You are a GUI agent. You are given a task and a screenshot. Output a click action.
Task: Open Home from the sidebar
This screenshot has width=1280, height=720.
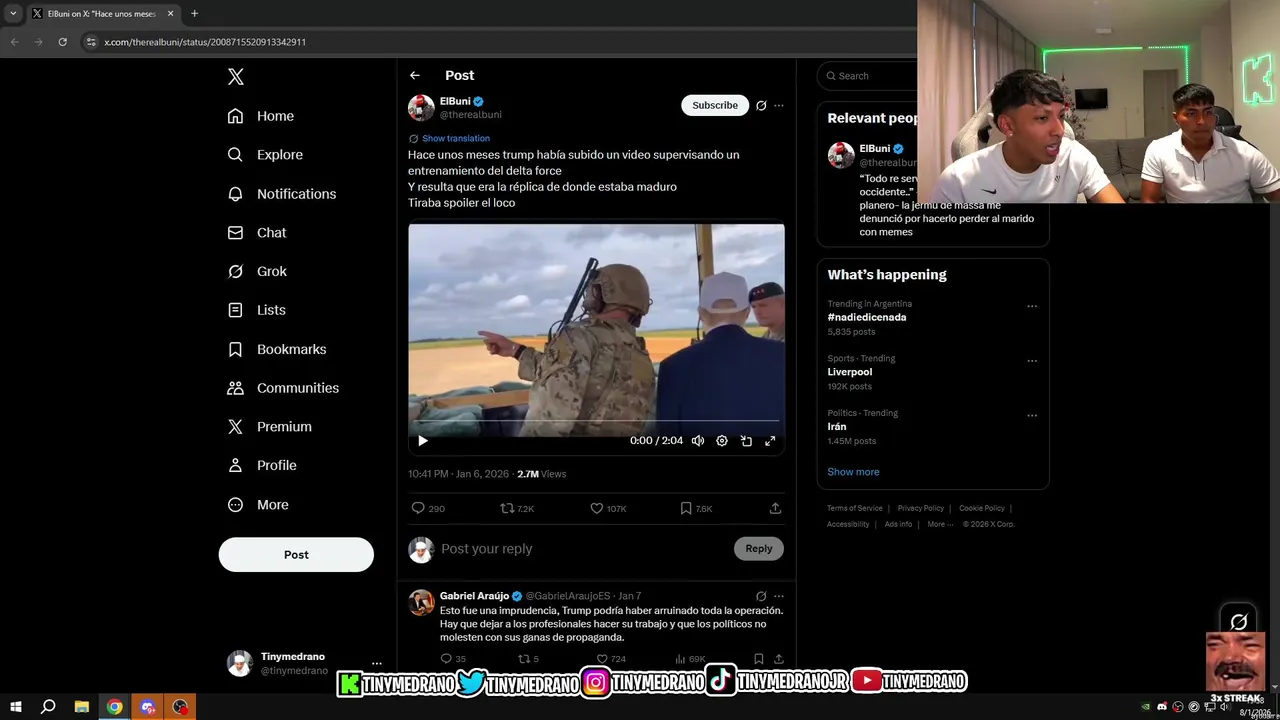[261, 116]
